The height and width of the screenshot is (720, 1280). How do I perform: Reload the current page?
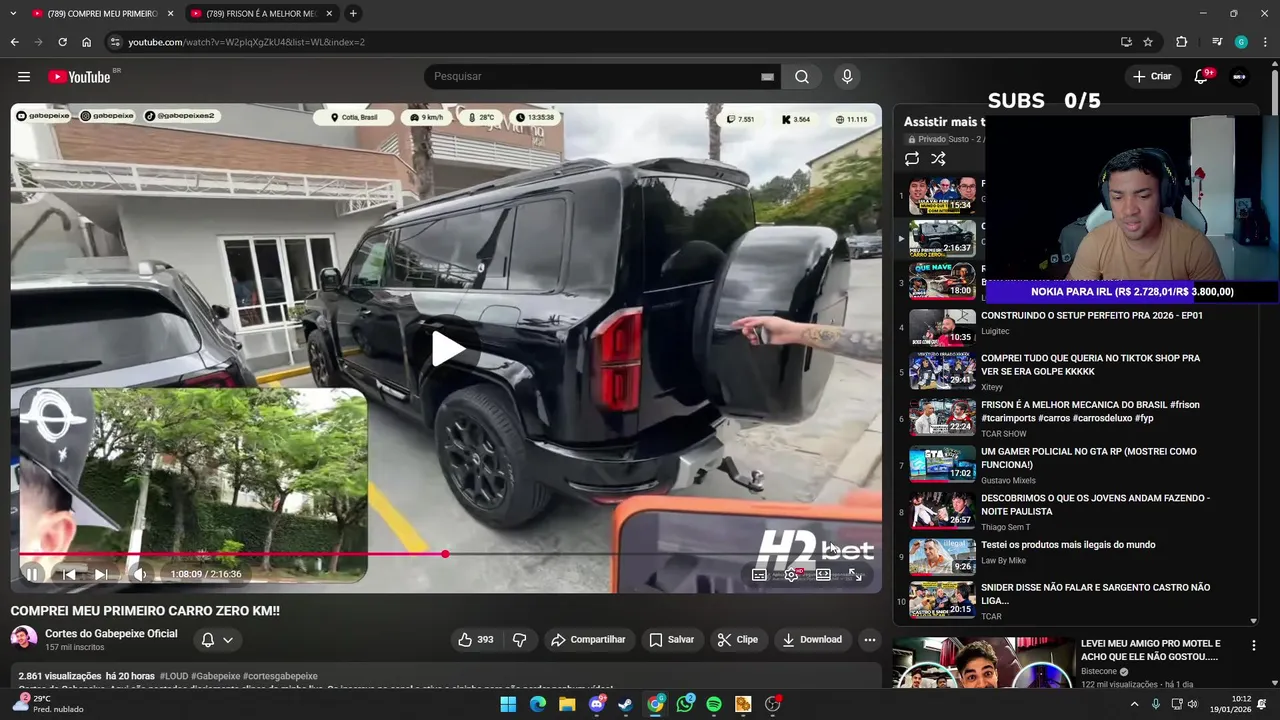pos(62,42)
